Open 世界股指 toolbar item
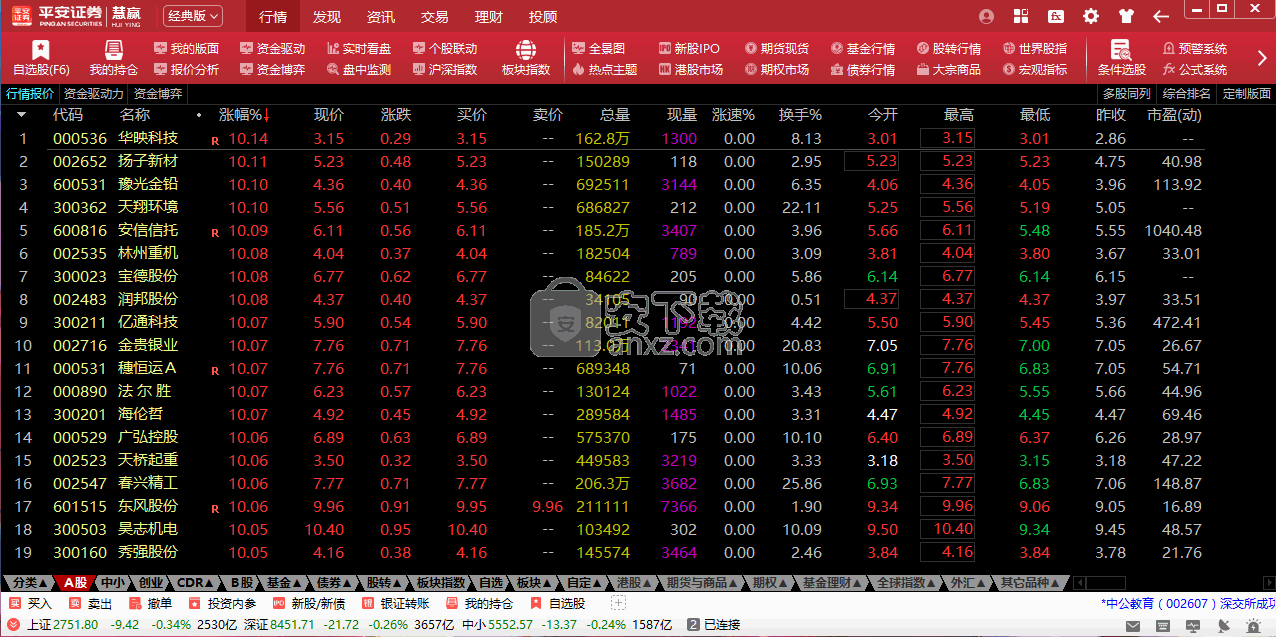The image size is (1276, 637). [1034, 48]
